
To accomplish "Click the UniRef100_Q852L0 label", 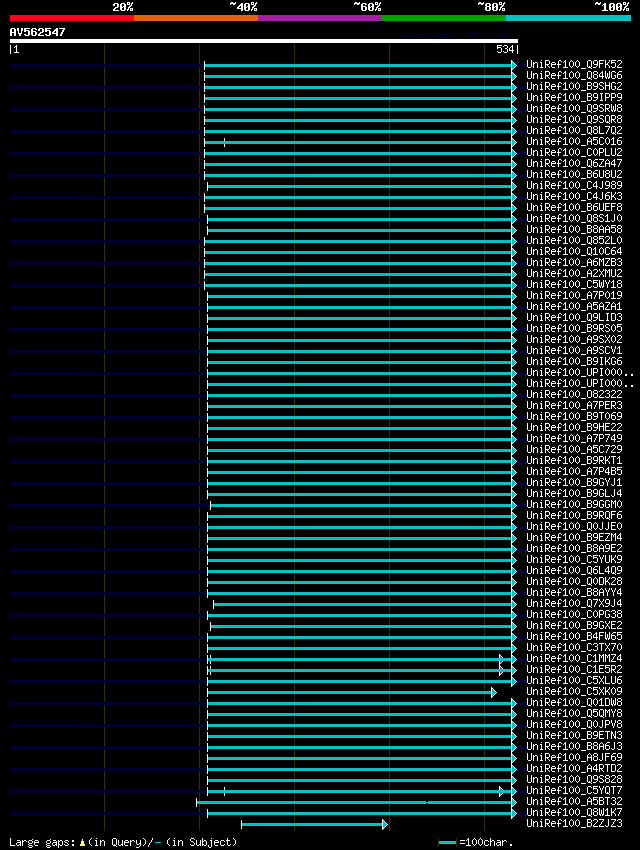I will coord(574,240).
